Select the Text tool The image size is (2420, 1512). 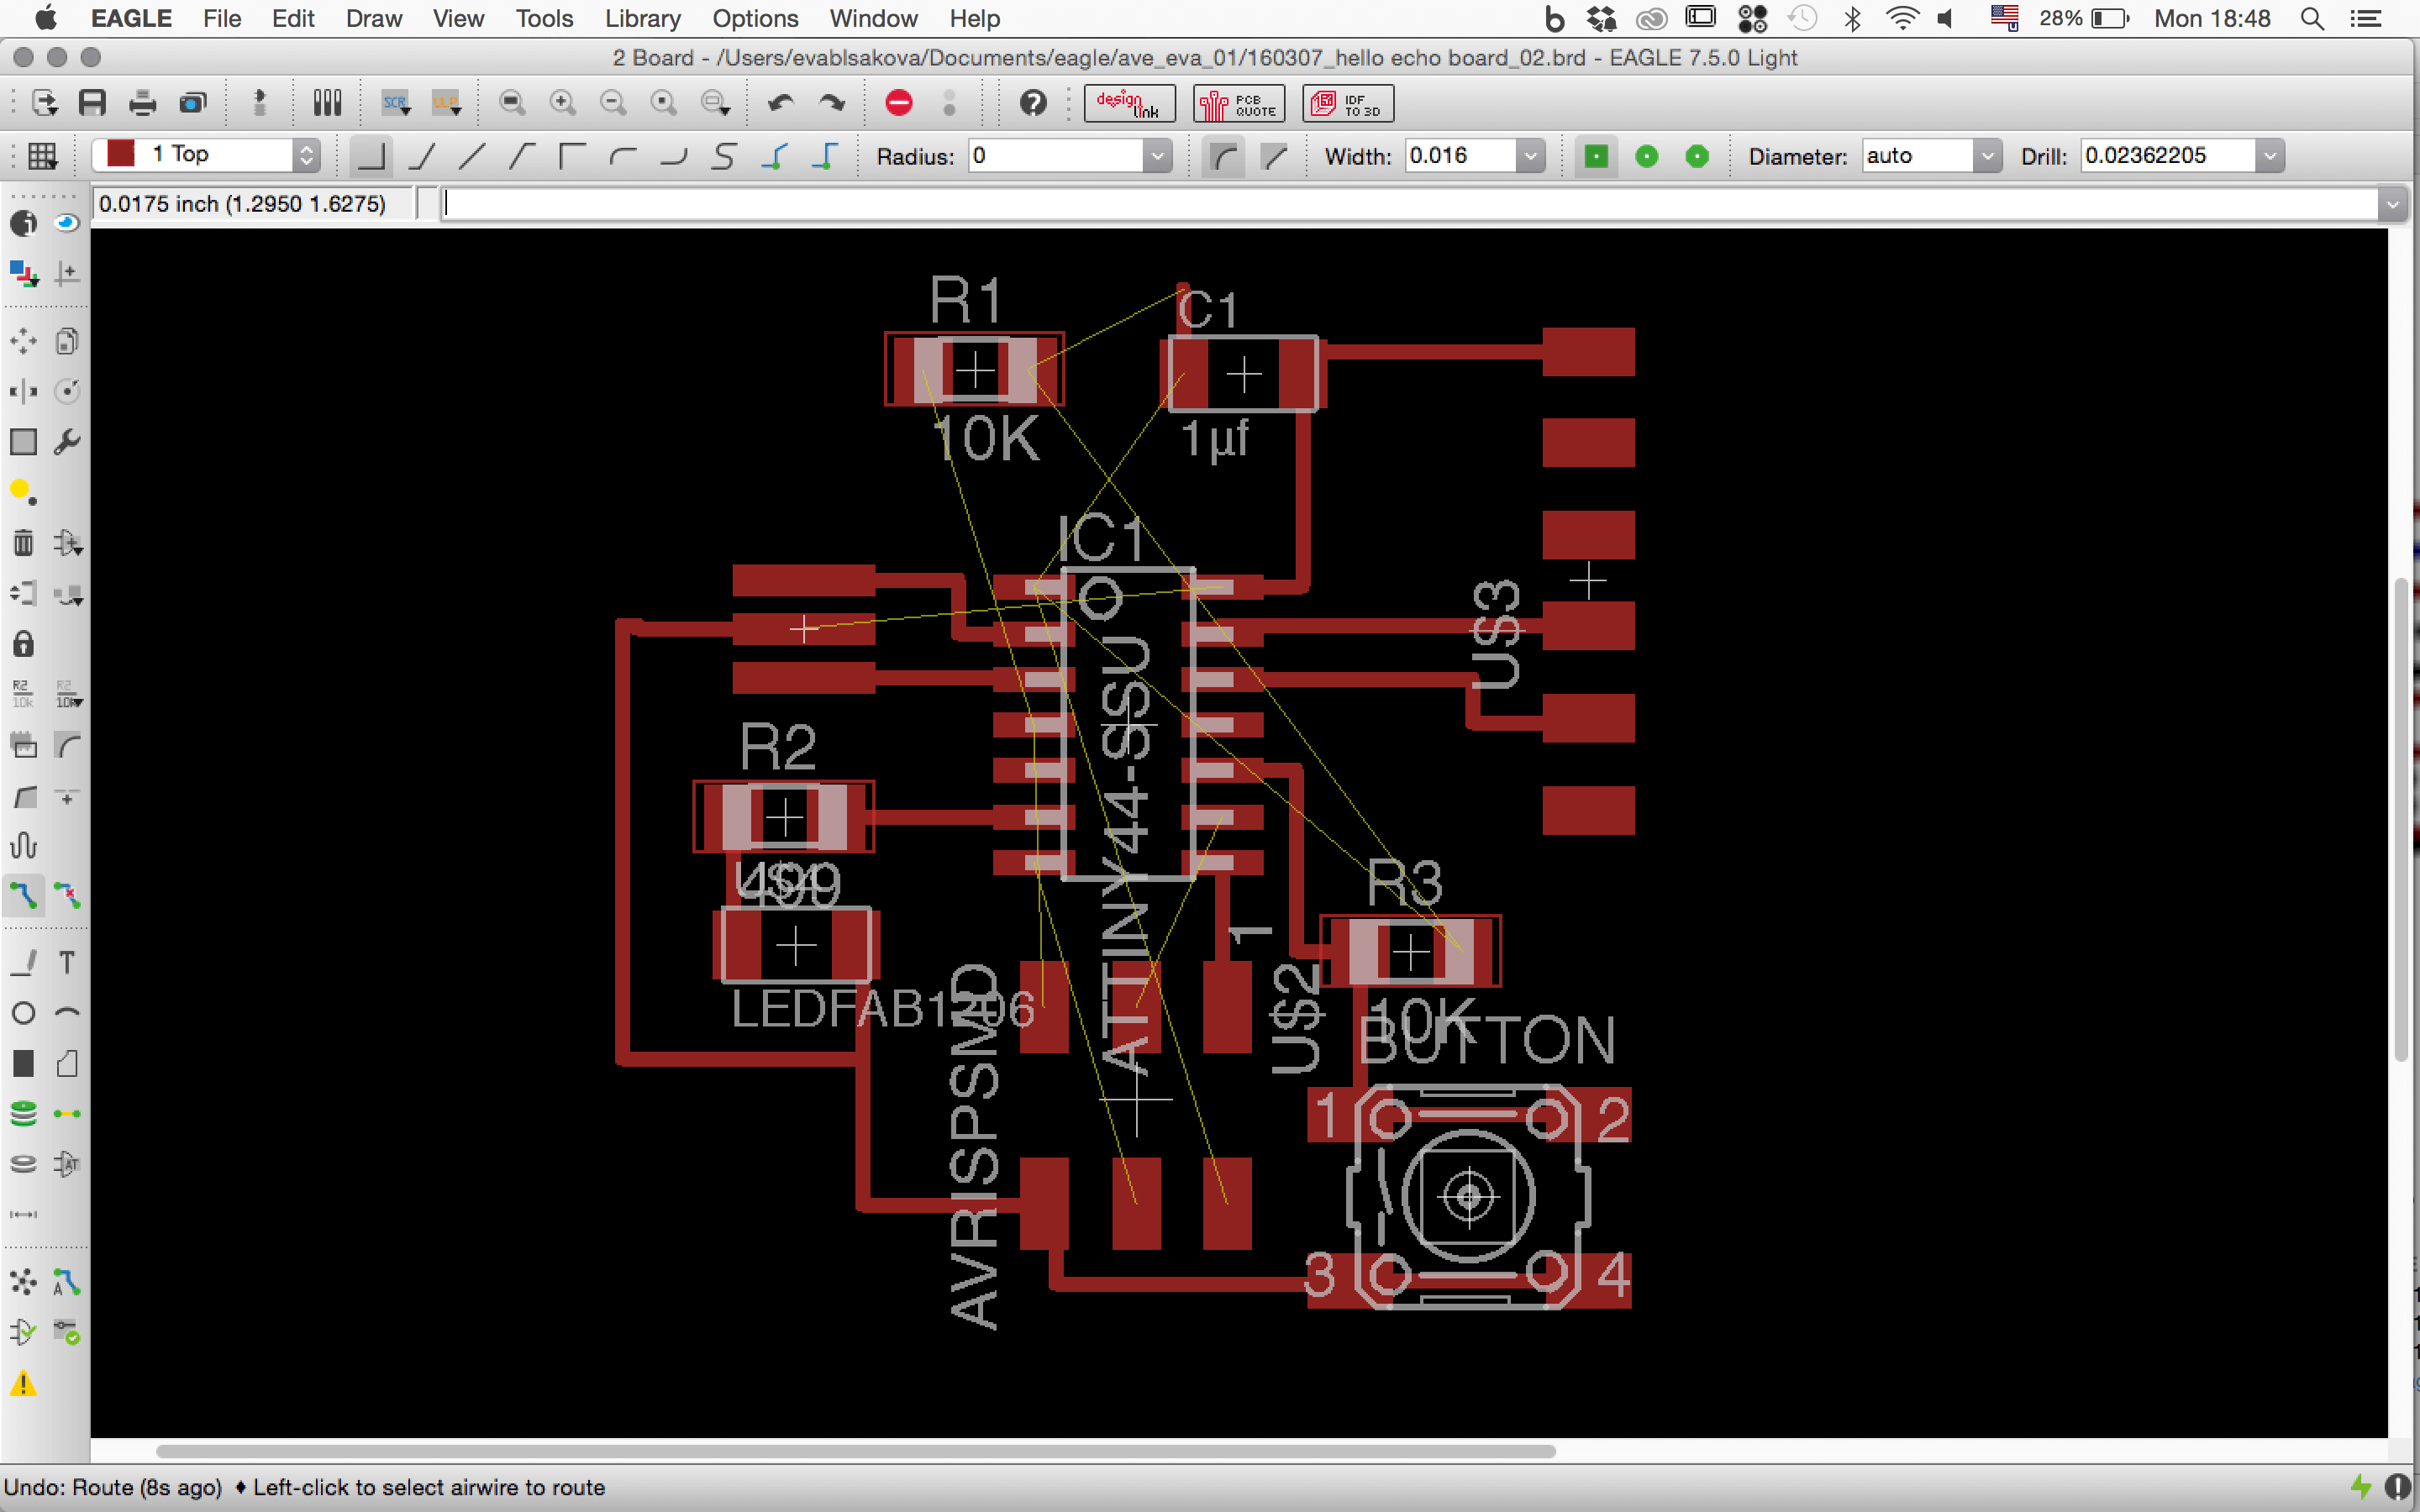click(x=67, y=962)
